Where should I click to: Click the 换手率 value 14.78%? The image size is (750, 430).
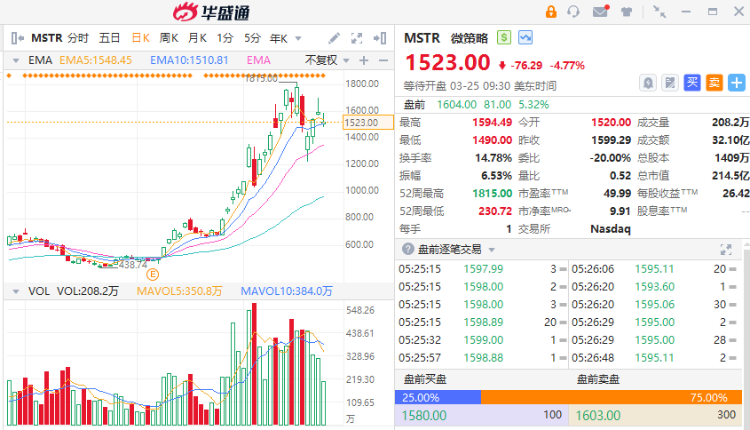coord(494,158)
